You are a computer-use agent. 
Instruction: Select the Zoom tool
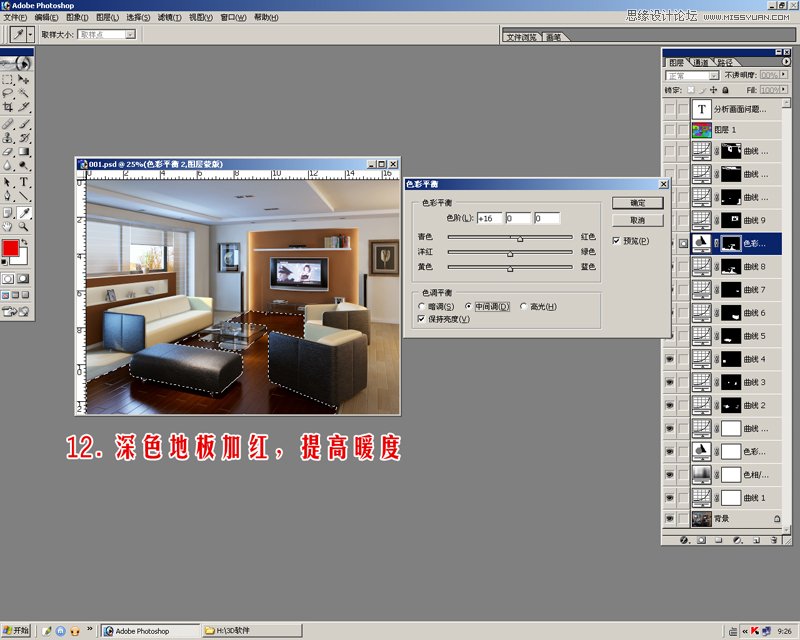(x=23, y=226)
